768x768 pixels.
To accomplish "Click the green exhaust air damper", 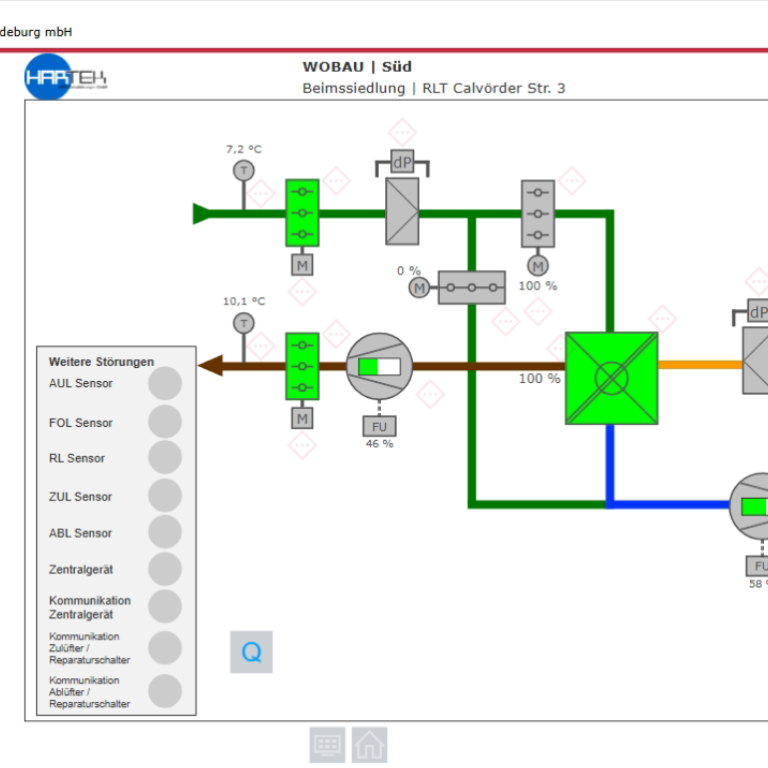I will tap(302, 366).
